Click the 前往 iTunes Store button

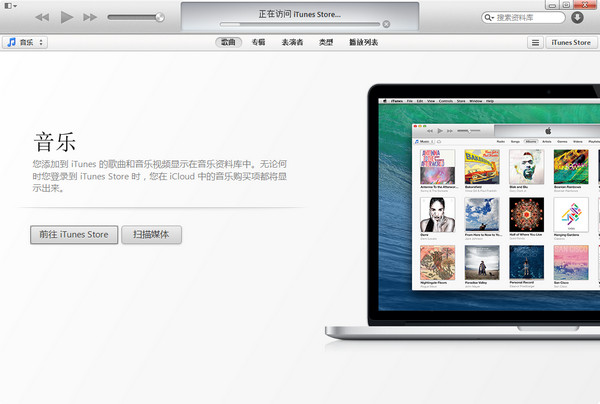pyautogui.click(x=74, y=235)
